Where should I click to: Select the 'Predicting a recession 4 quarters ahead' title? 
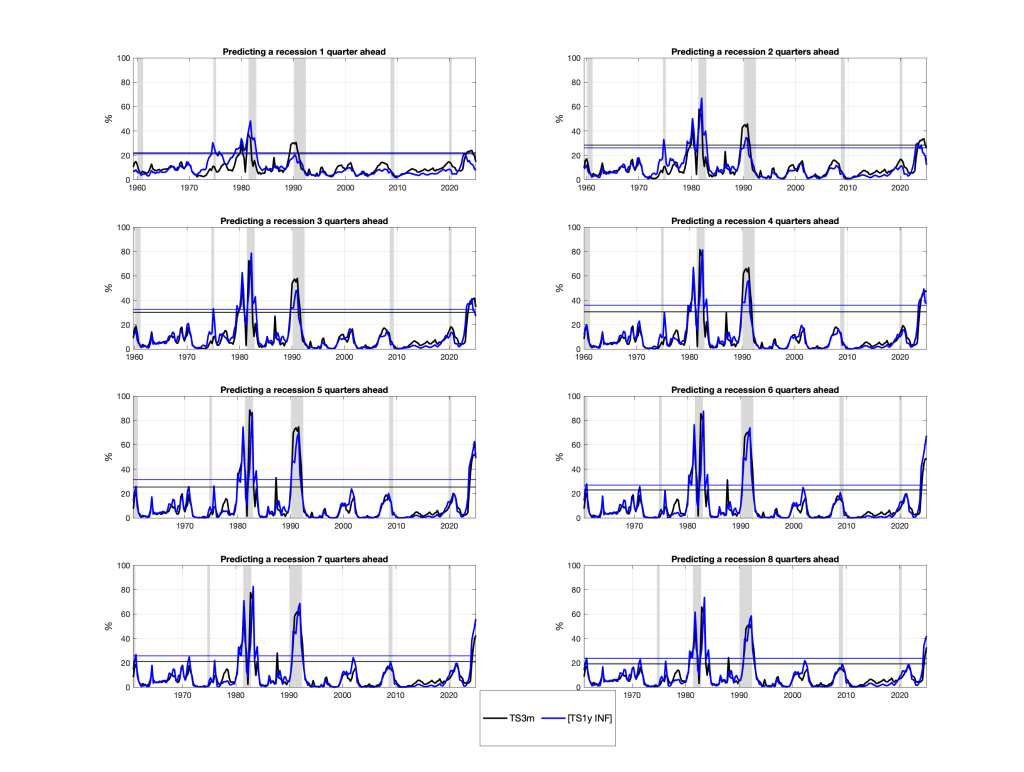click(755, 221)
